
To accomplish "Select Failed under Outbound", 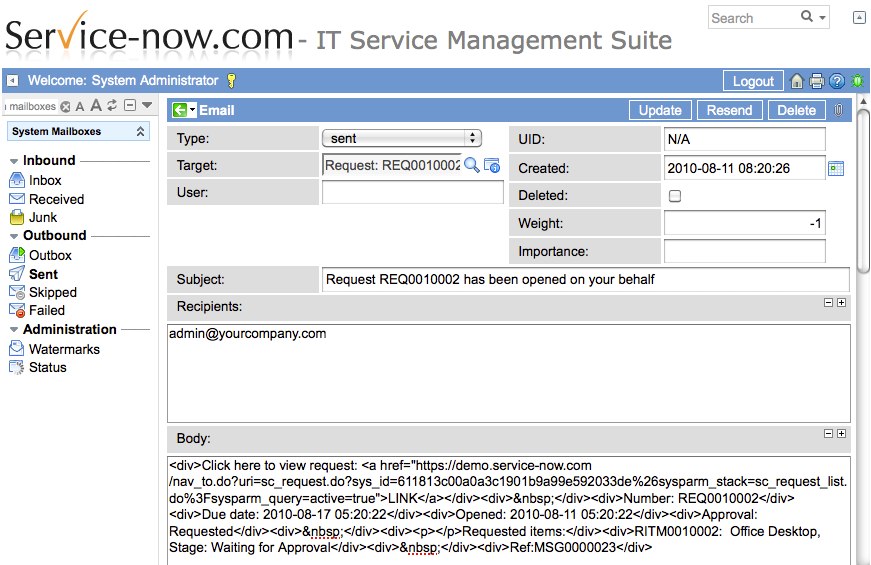I will (46, 310).
